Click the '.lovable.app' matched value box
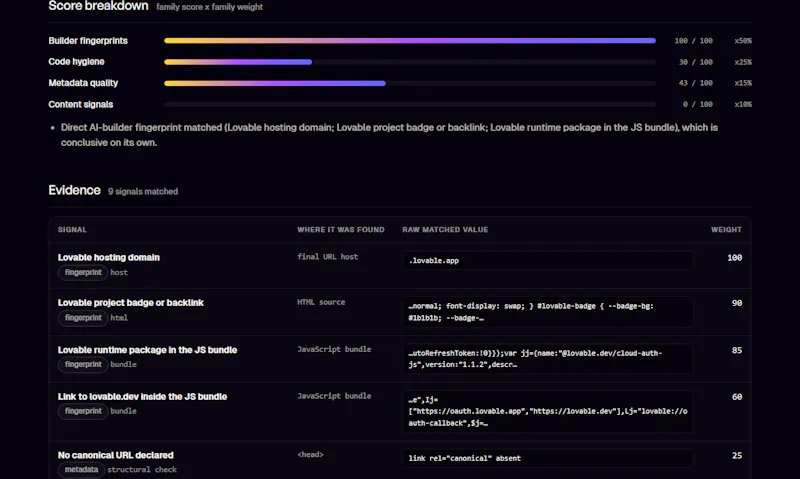Image resolution: width=800 pixels, height=479 pixels. pos(547,260)
